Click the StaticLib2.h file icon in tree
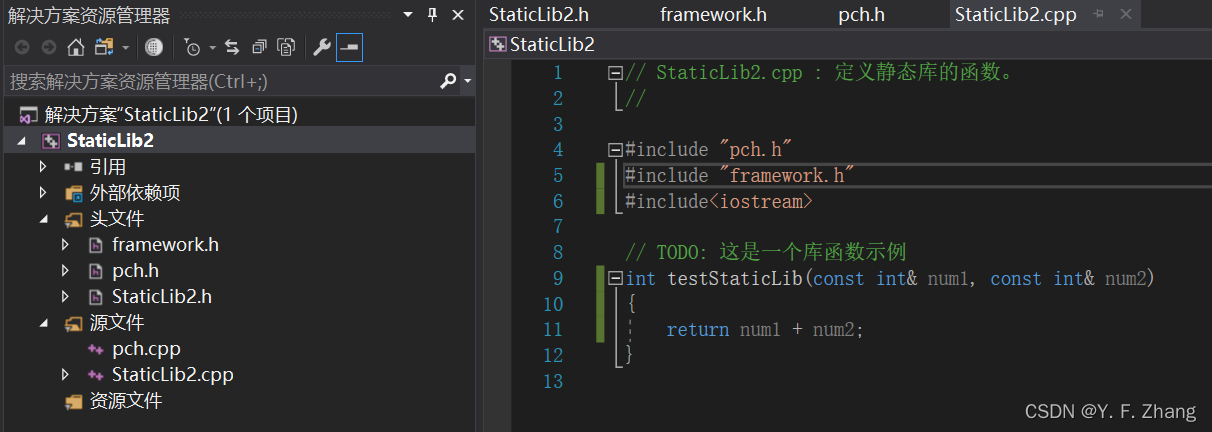Screen dimensions: 1212x432 coord(95,297)
